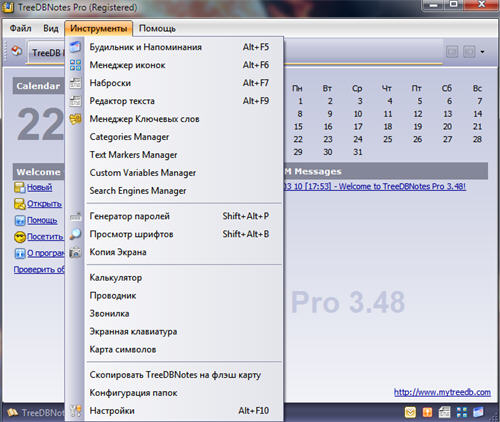Screen dimensions: 500x422
Task: Click the alarm icon beside Будильник и Напоминания
Action: click(75, 47)
